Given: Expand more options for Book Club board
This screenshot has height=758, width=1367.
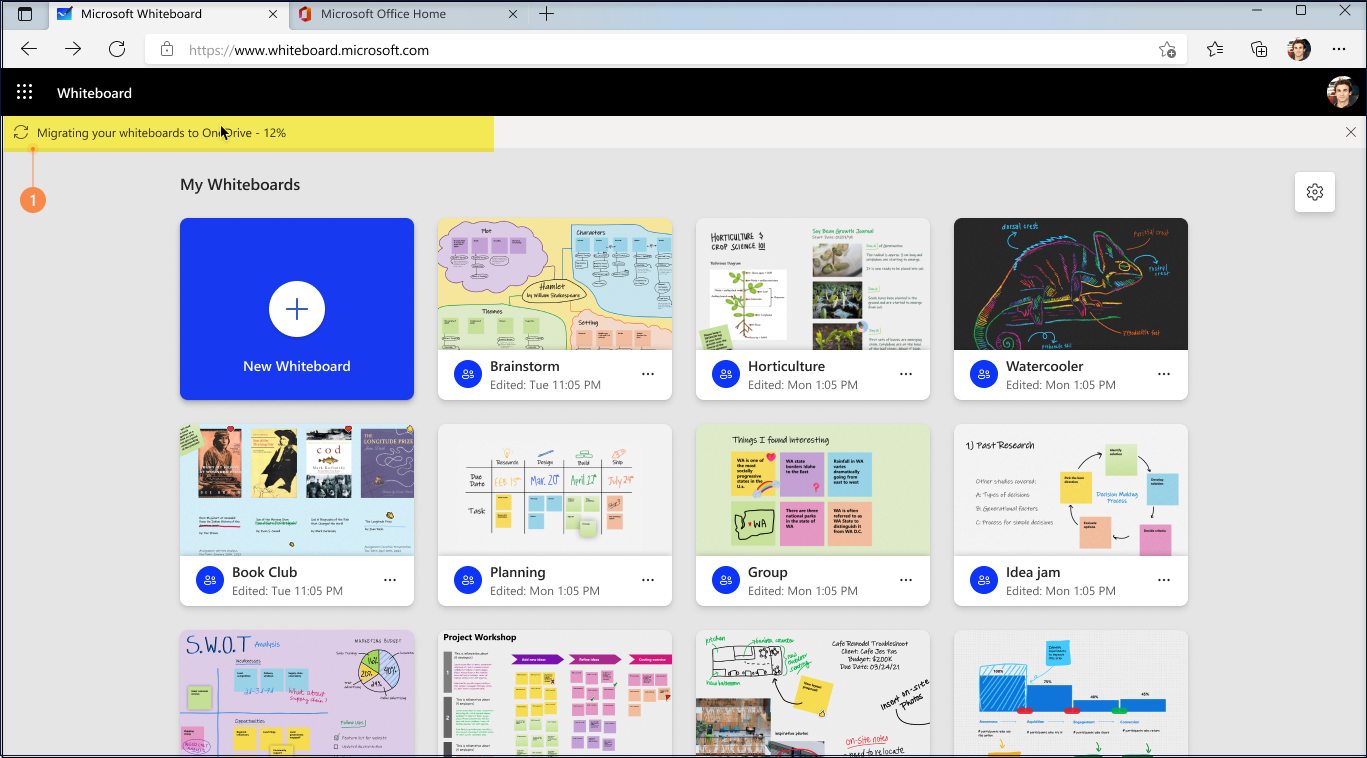Looking at the screenshot, I should (x=390, y=580).
